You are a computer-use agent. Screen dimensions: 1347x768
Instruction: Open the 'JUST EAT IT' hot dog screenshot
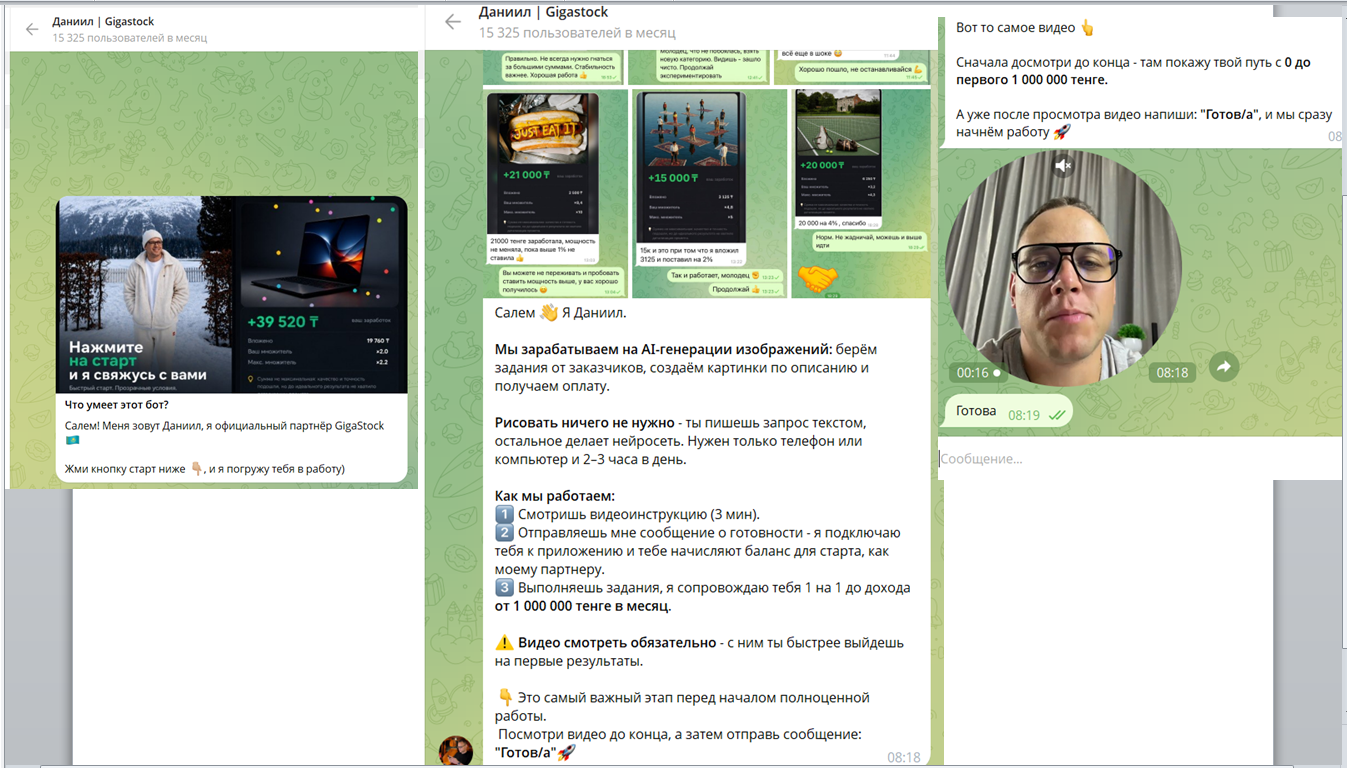[543, 162]
